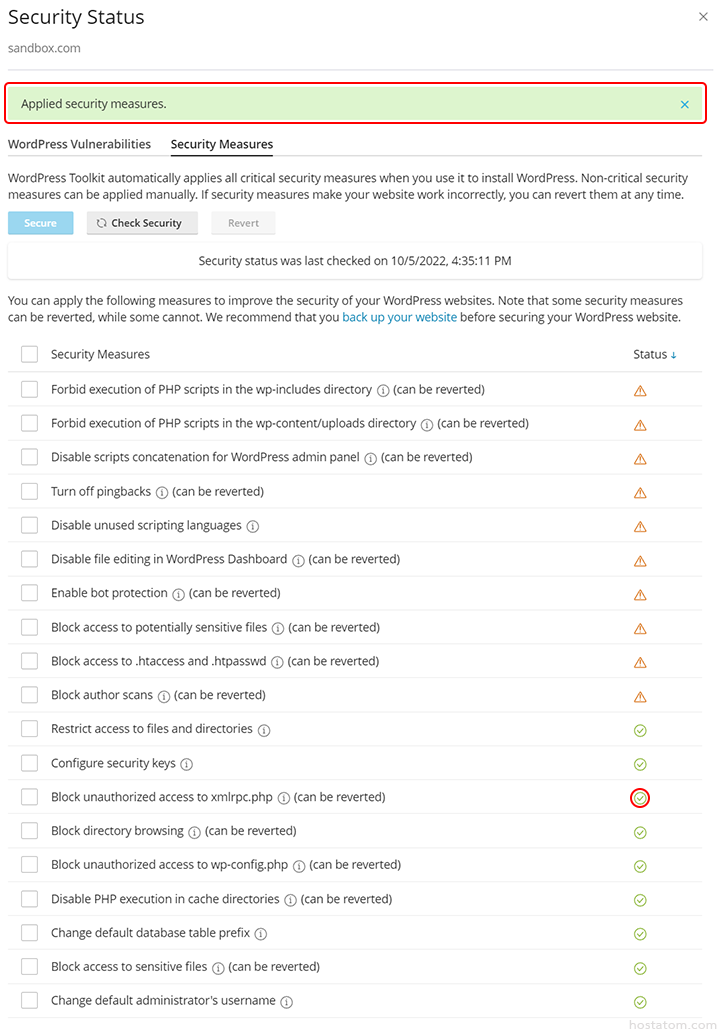Click info icon beside Turn off pingbacks
Image resolution: width=720 pixels, height=1032 pixels.
click(x=162, y=492)
